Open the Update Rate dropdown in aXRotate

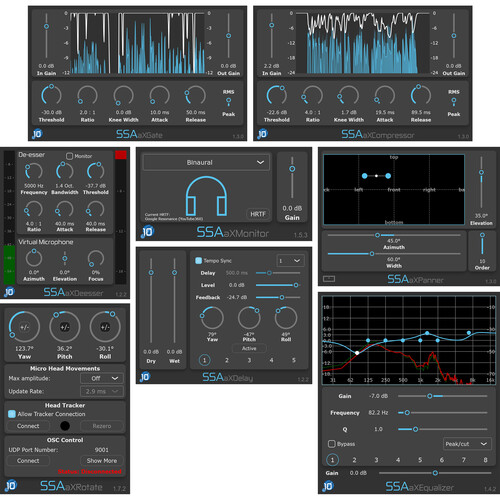pyautogui.click(x=102, y=391)
